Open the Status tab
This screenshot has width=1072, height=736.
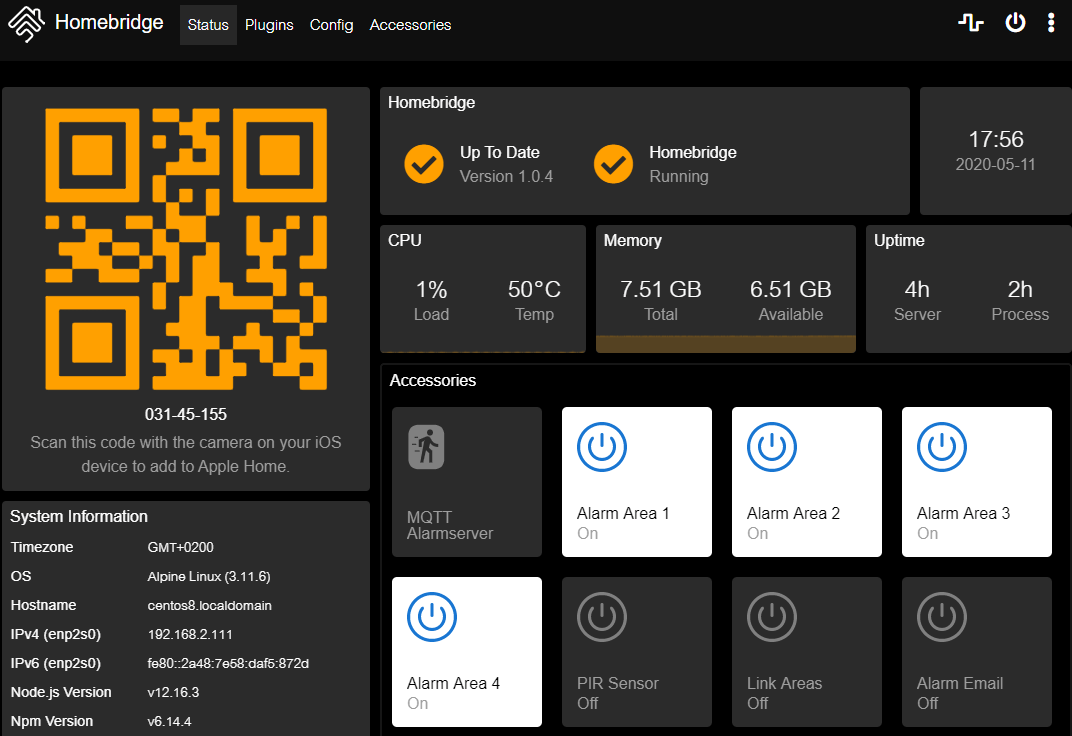[x=208, y=25]
